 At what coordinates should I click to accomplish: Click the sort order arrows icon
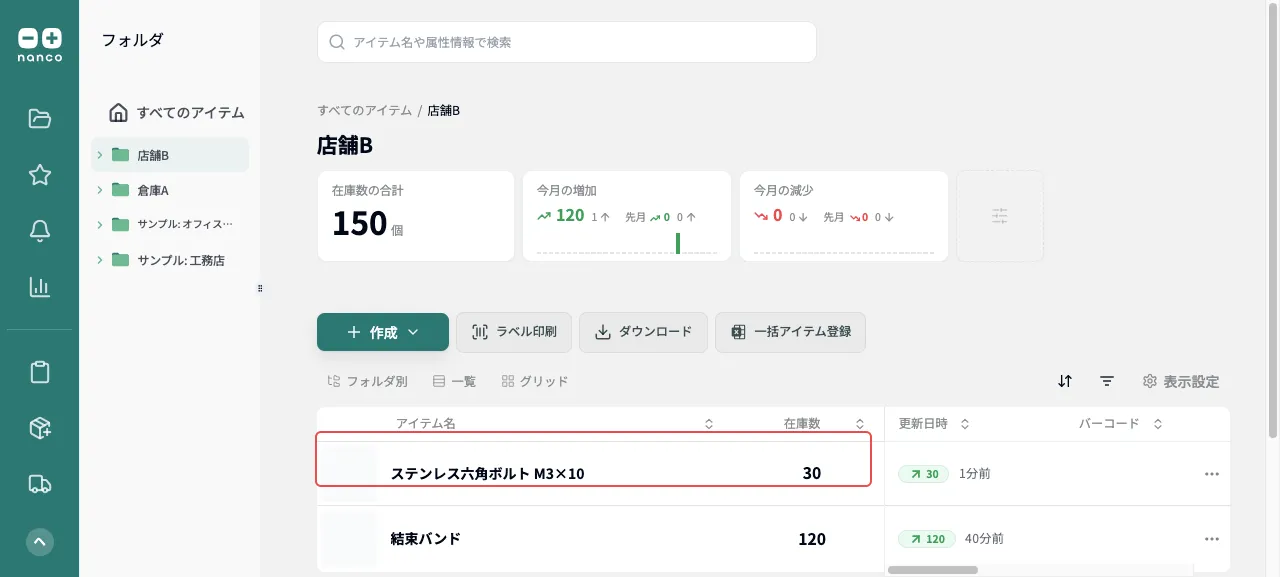coord(1065,381)
